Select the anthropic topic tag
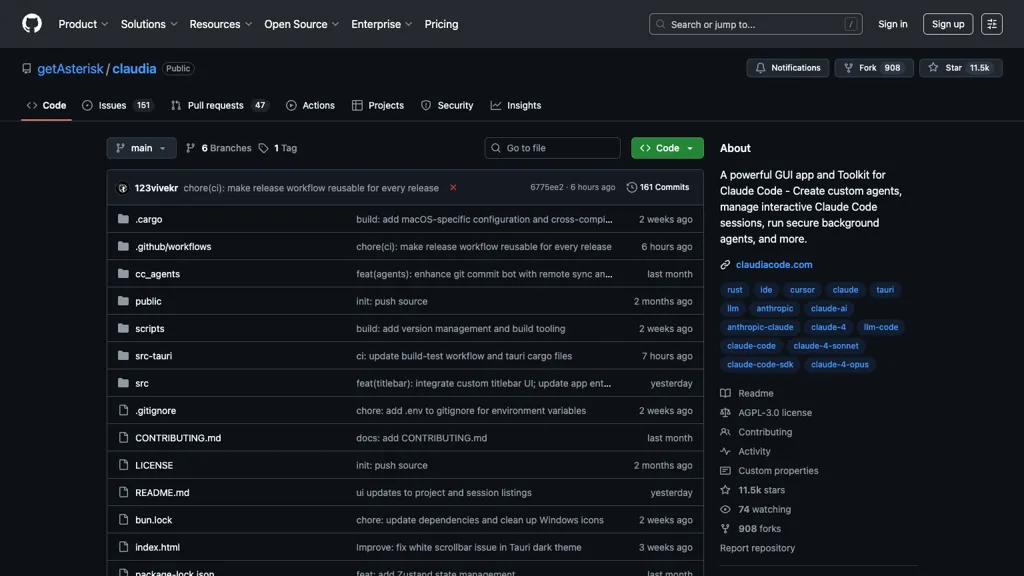The width and height of the screenshot is (1024, 576). [775, 308]
